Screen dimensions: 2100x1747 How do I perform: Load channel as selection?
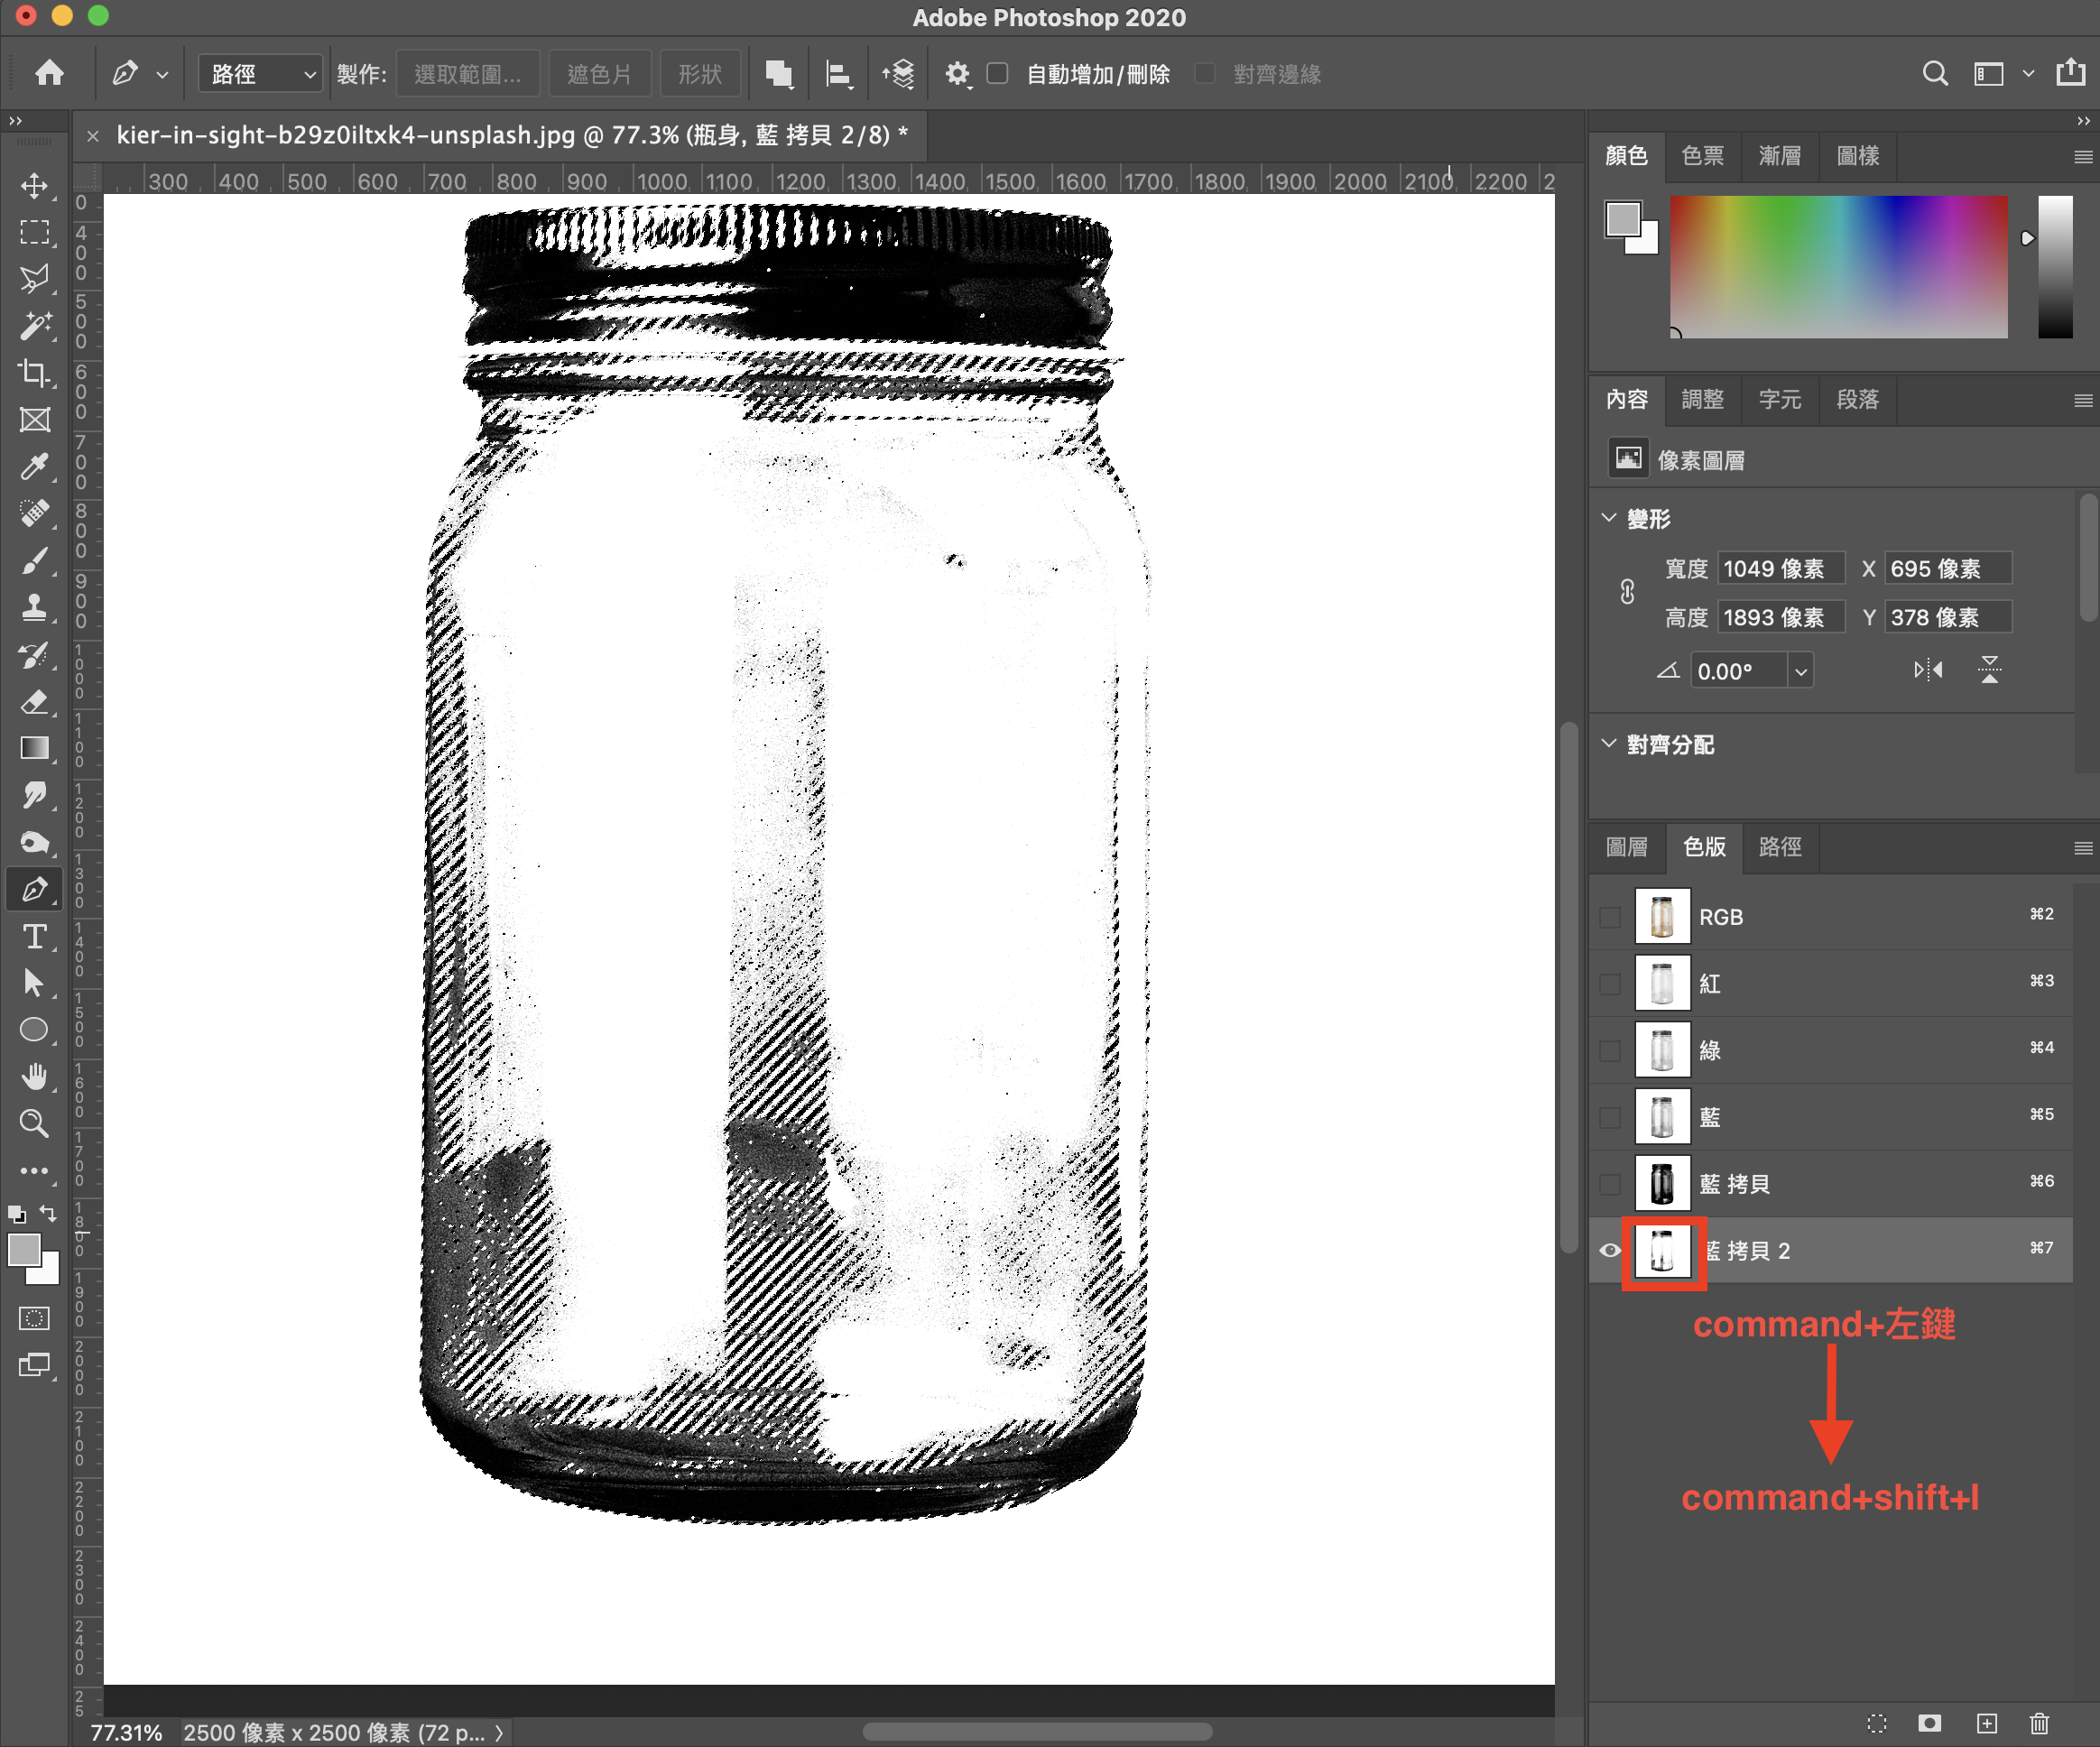(1877, 1723)
